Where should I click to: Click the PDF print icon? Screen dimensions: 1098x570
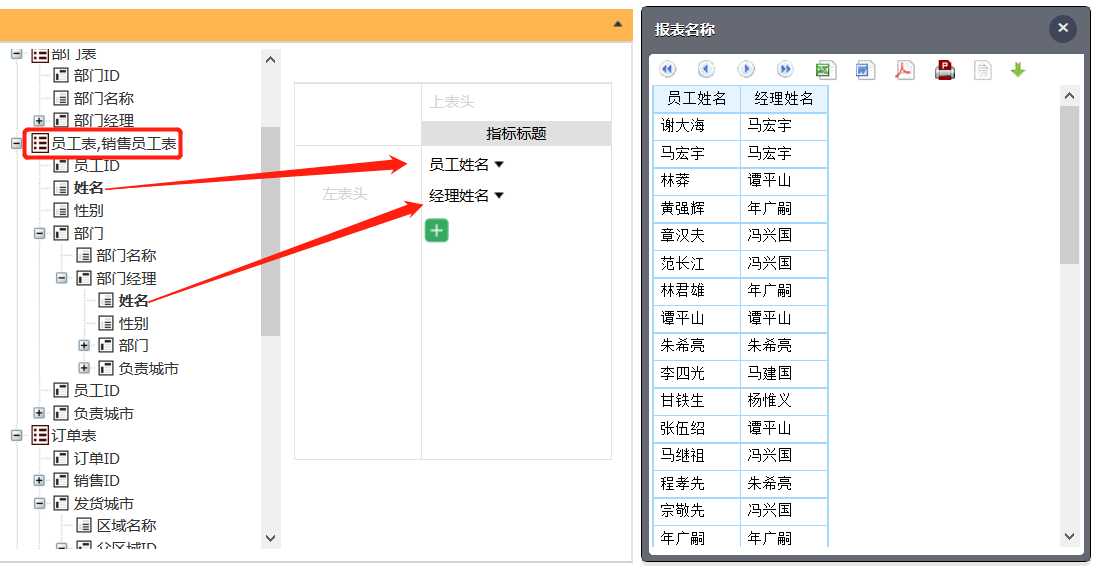pyautogui.click(x=944, y=70)
